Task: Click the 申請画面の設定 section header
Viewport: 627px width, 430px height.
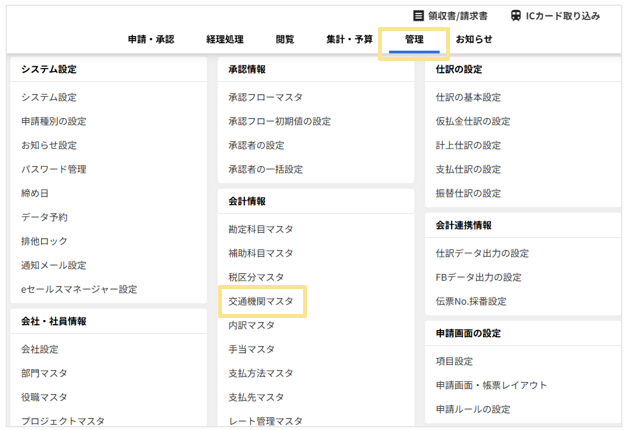Action: tap(468, 333)
